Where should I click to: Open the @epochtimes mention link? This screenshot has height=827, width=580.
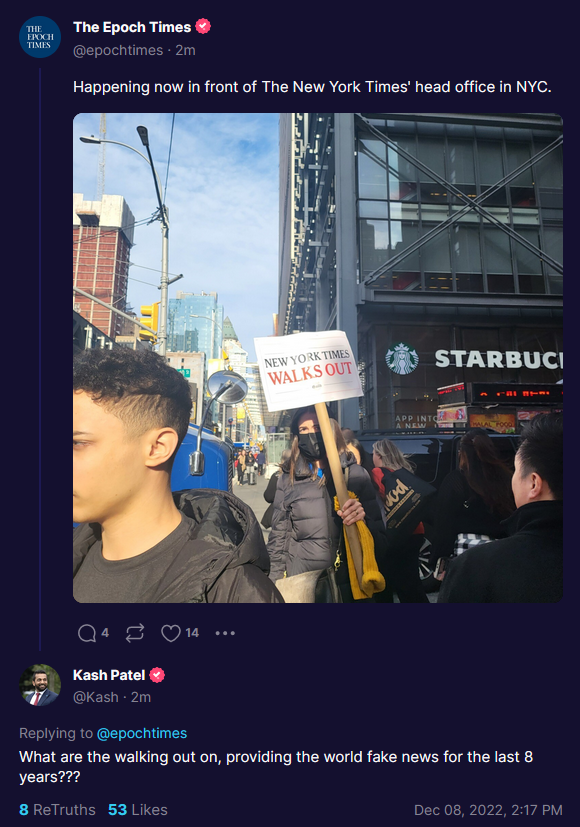click(142, 733)
